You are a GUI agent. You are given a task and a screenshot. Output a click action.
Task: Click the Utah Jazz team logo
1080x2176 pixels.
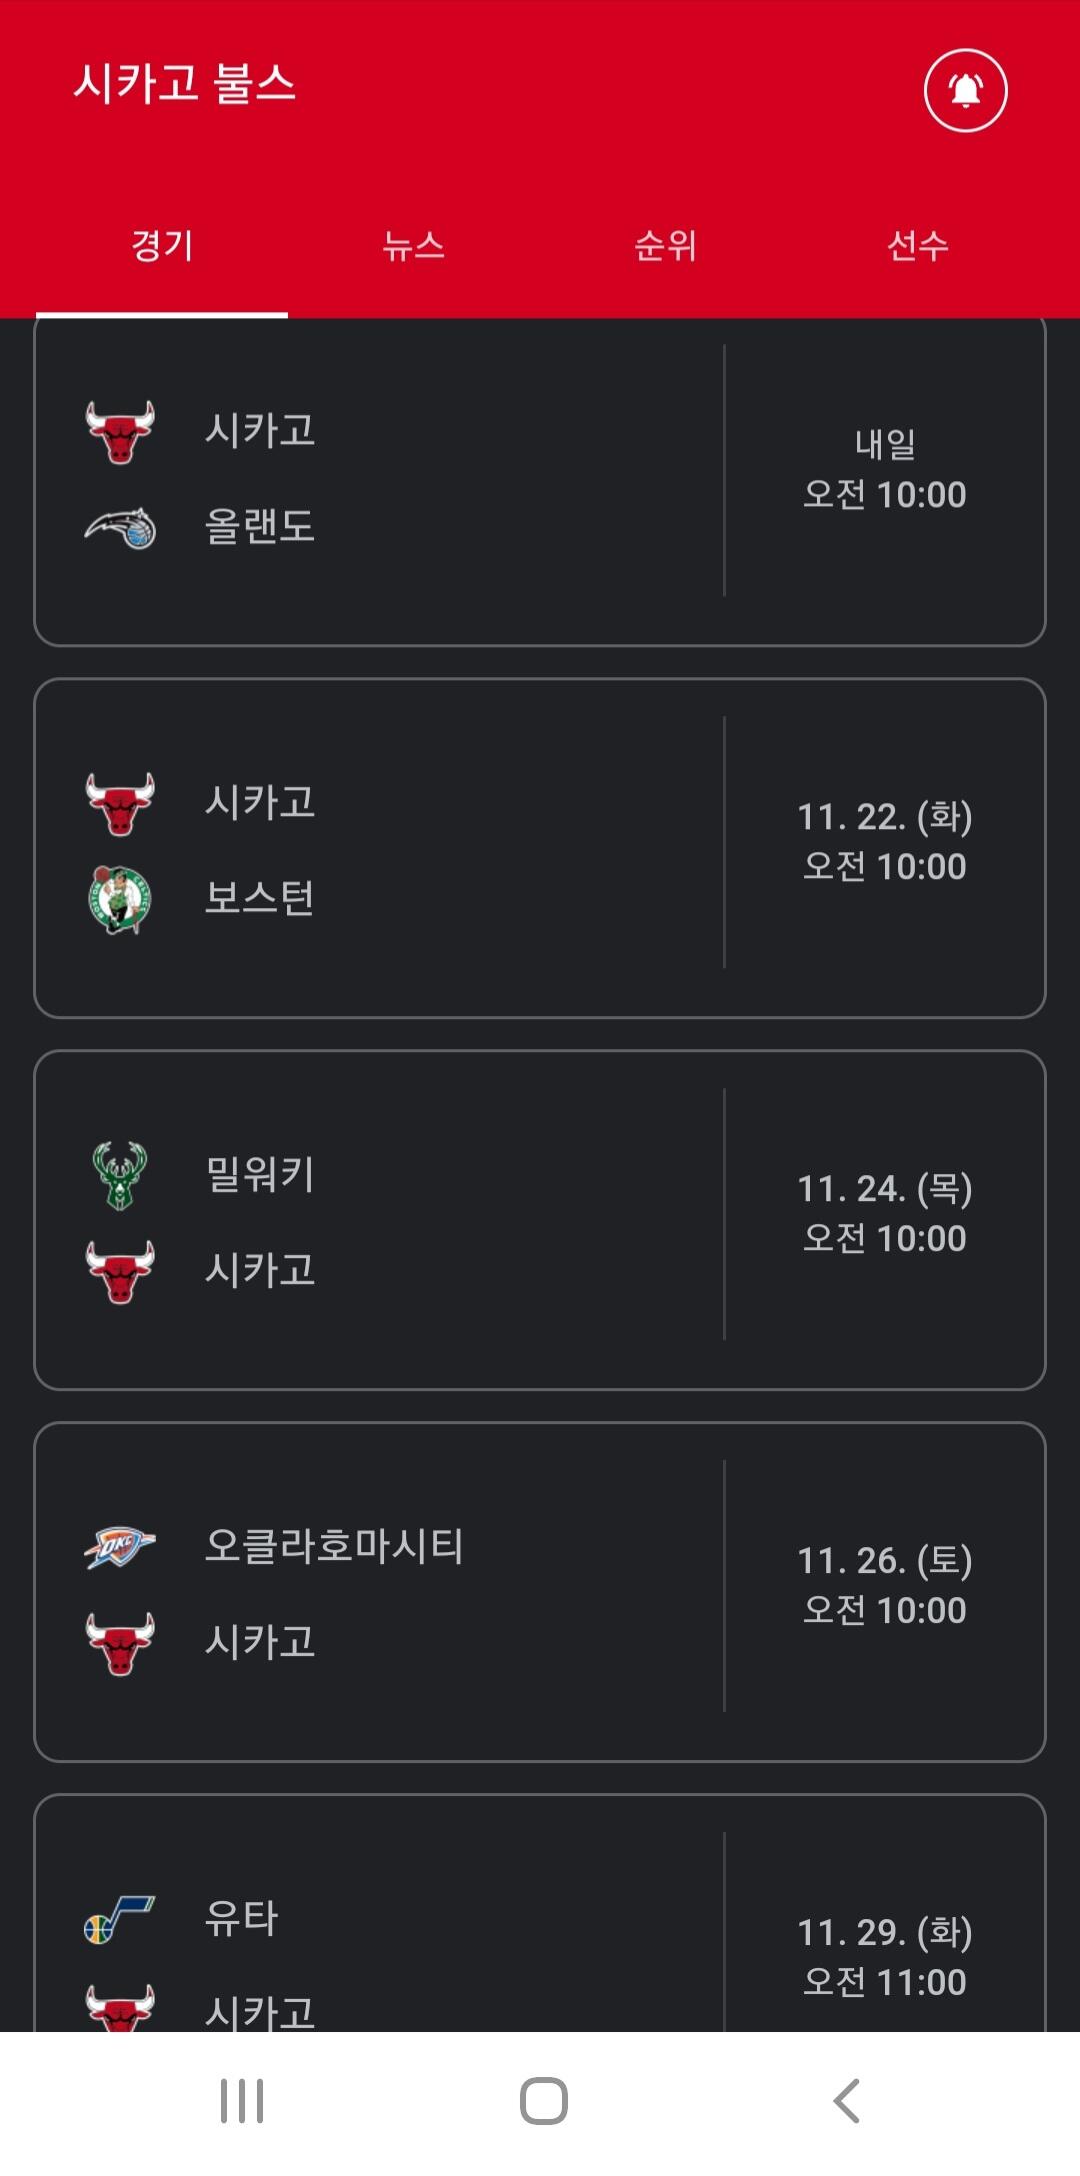[120, 1919]
